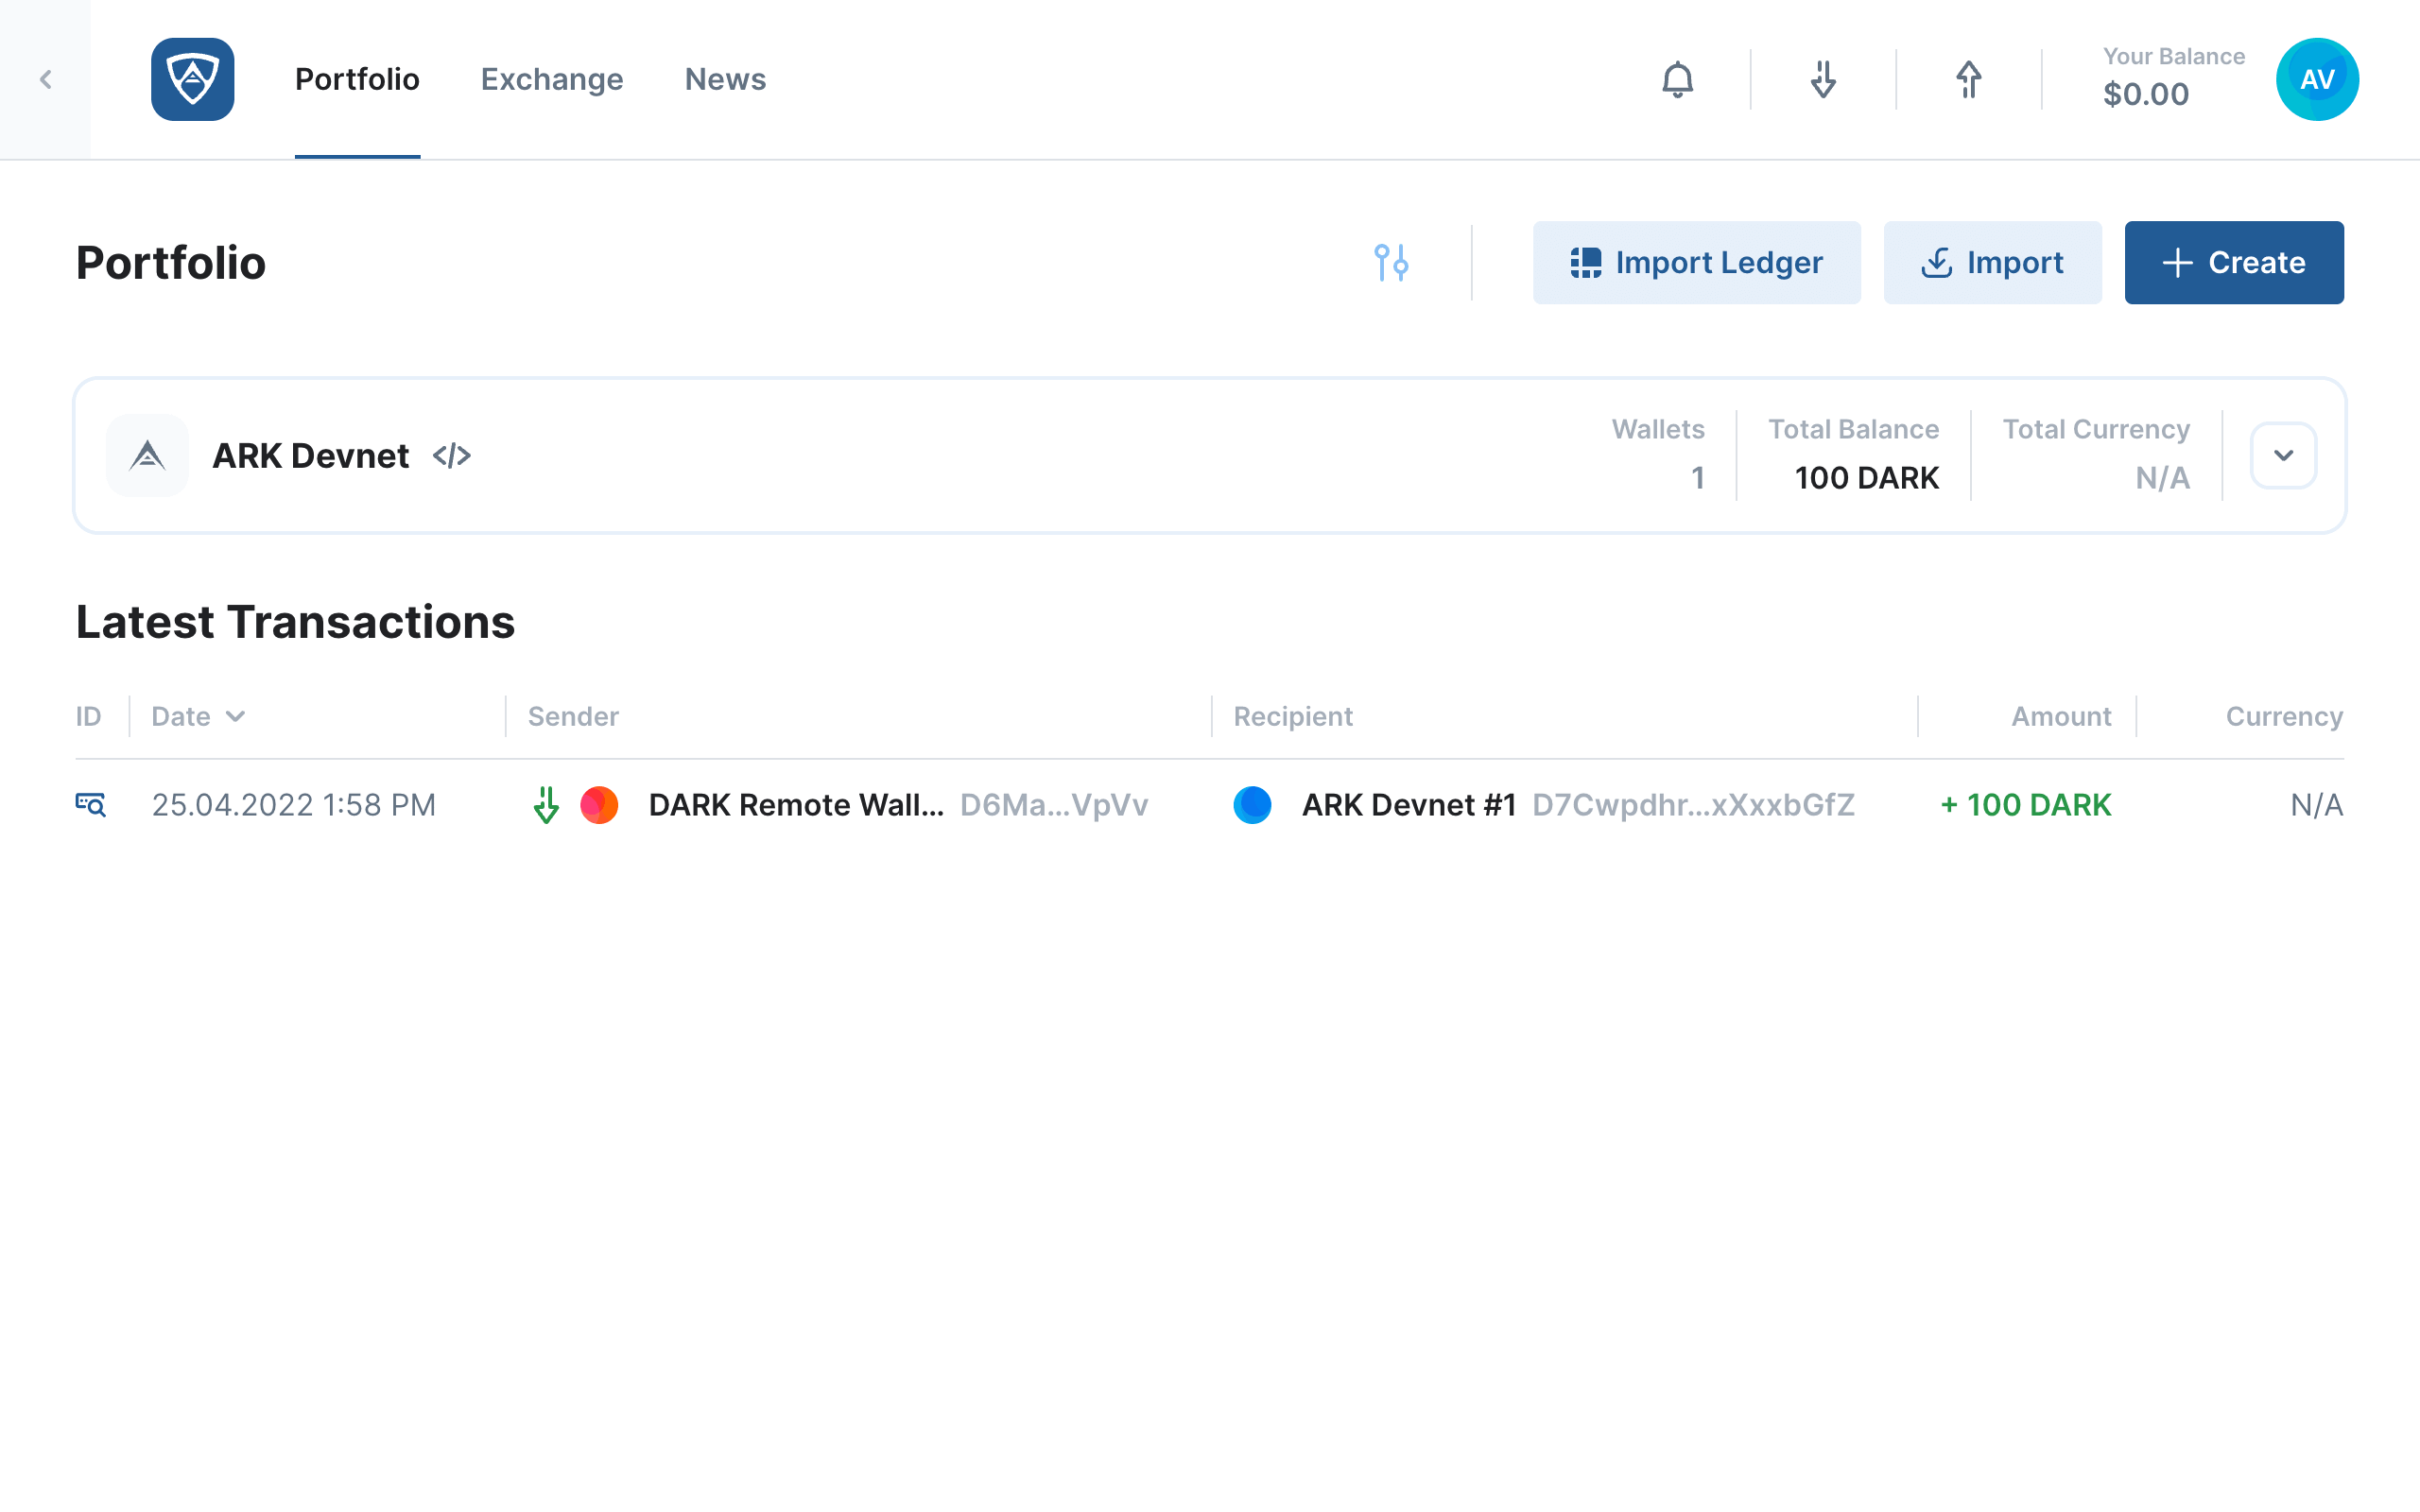Viewport: 2420px width, 1512px height.
Task: Click the Currency column header
Action: pos(2284,716)
